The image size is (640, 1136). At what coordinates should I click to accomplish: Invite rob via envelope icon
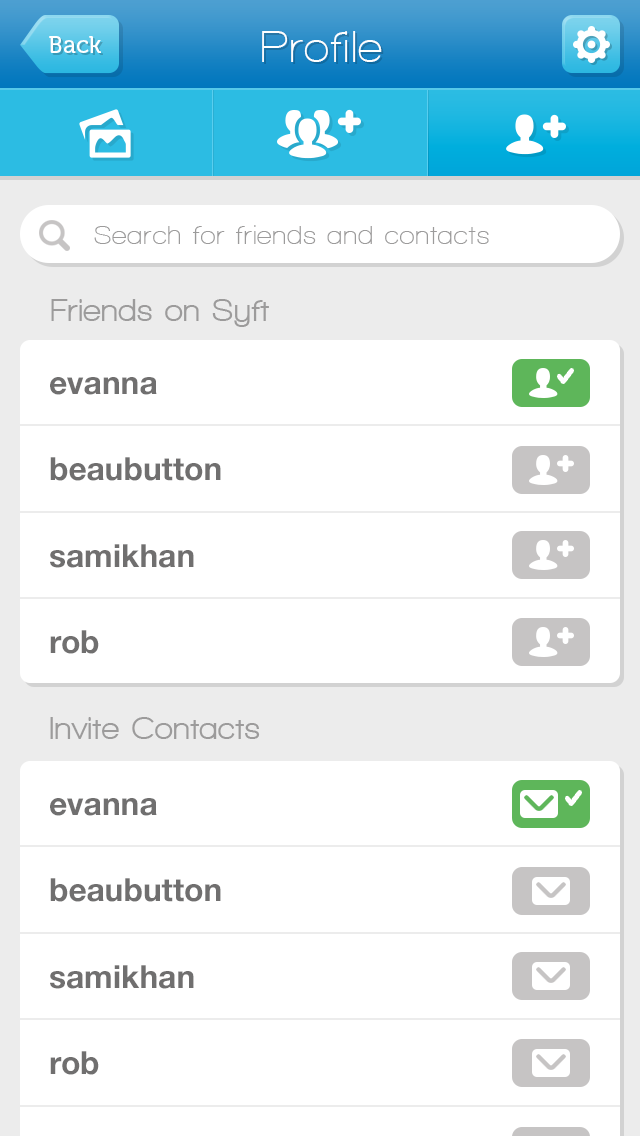pos(550,1063)
